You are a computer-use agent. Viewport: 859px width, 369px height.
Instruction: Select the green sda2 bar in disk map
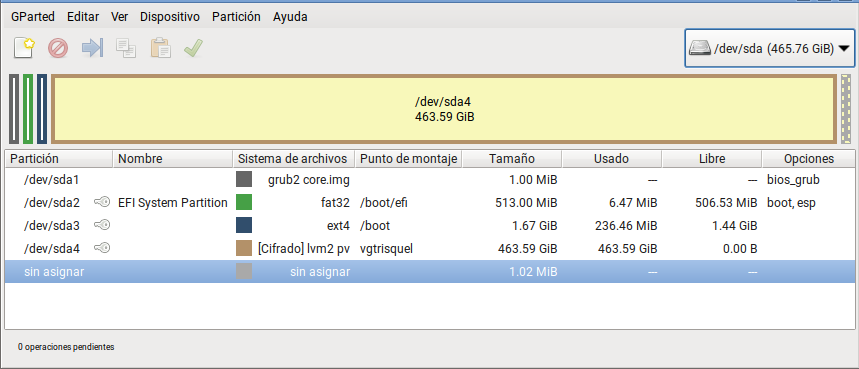click(x=28, y=109)
